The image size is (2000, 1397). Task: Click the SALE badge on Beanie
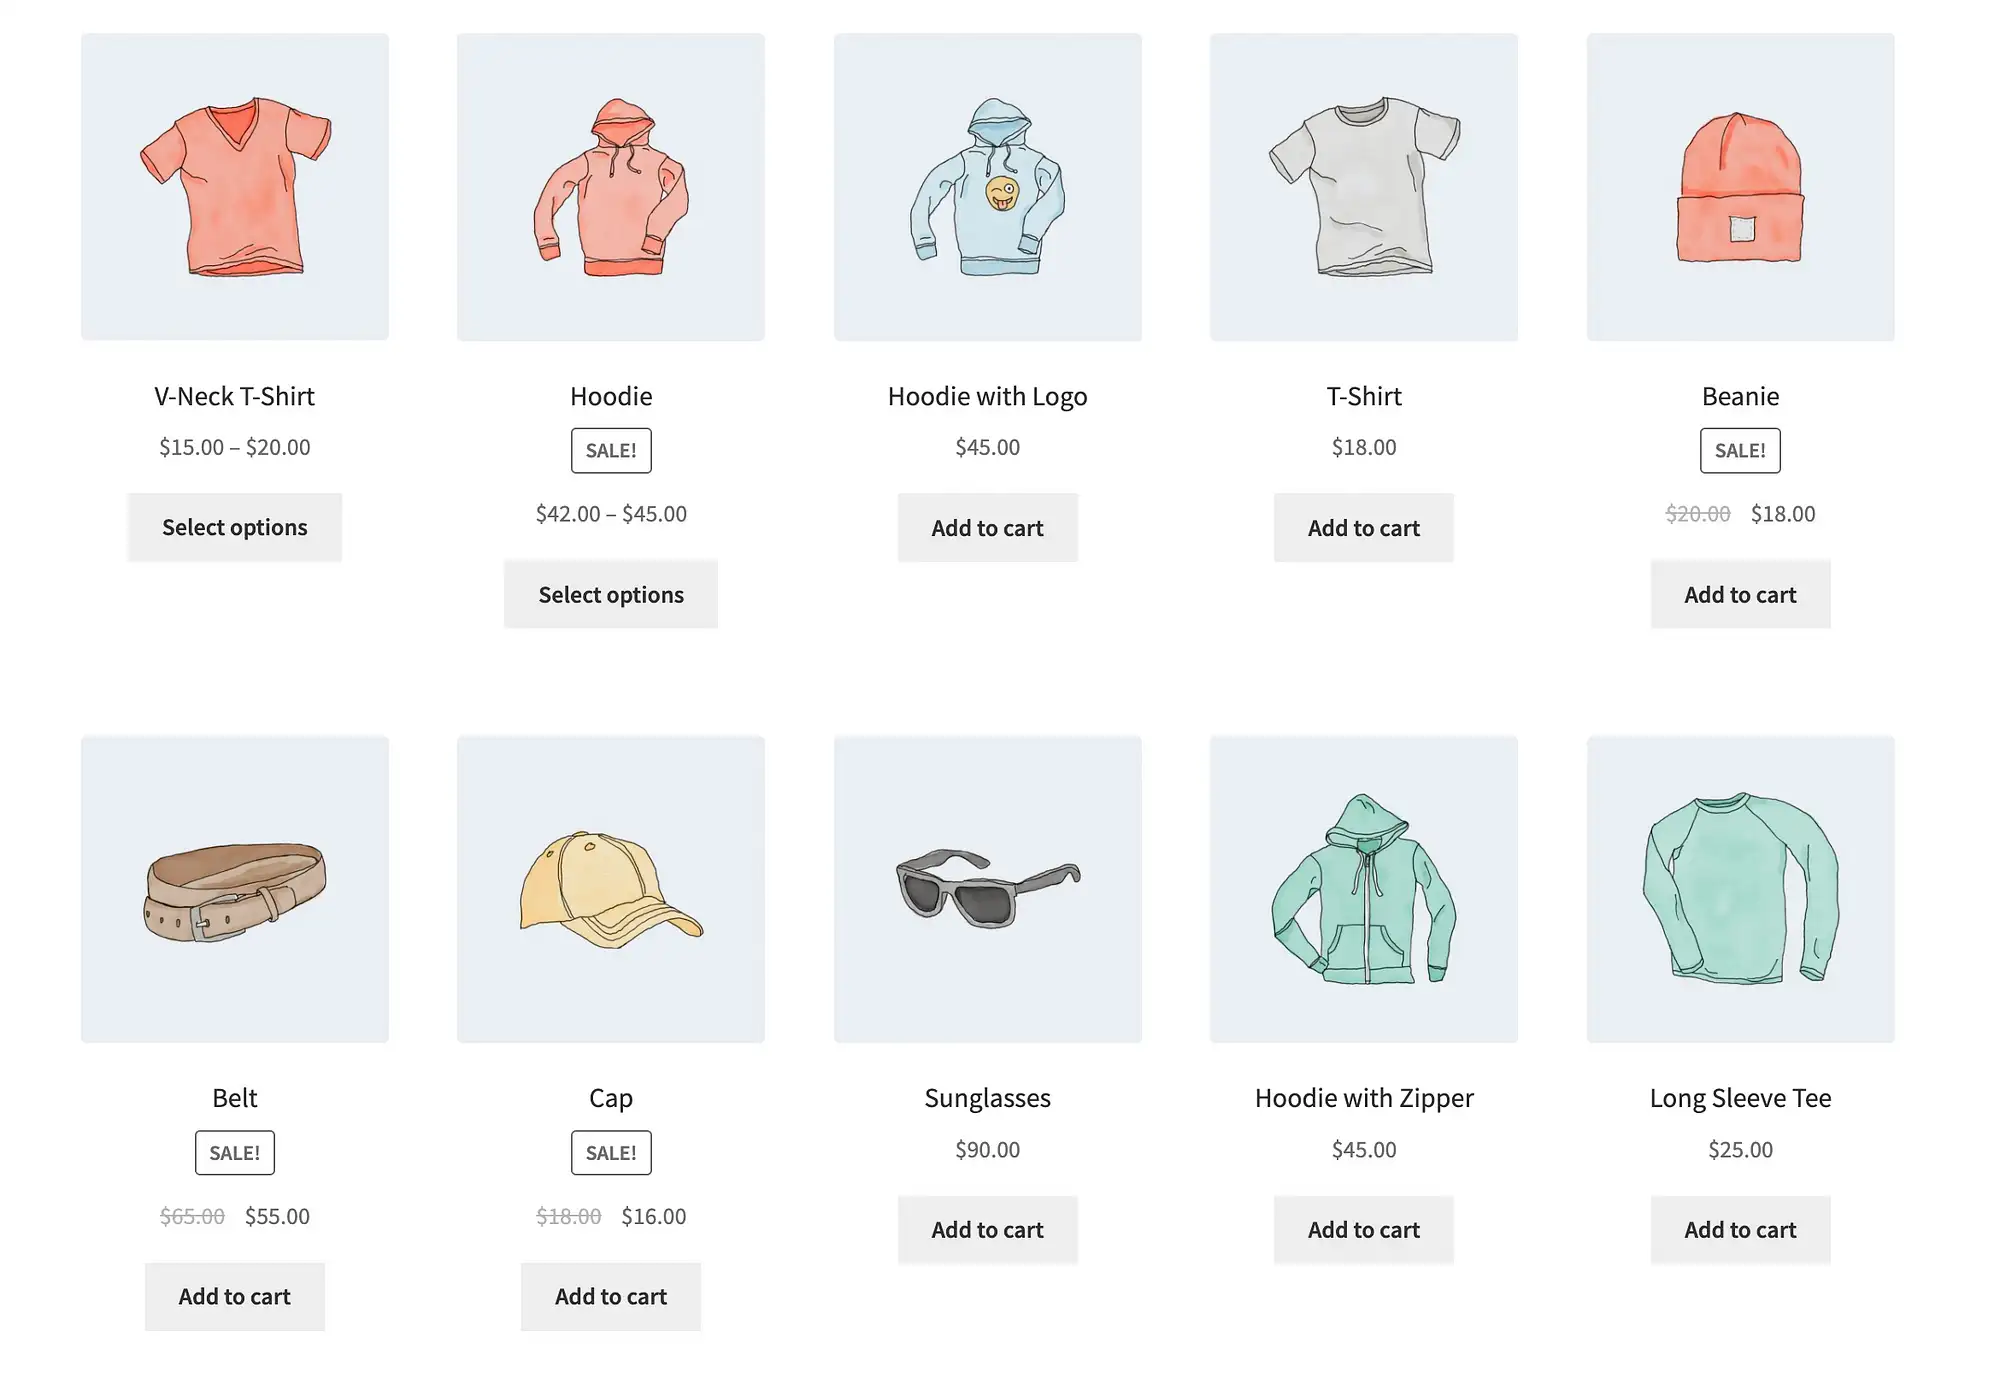coord(1740,450)
